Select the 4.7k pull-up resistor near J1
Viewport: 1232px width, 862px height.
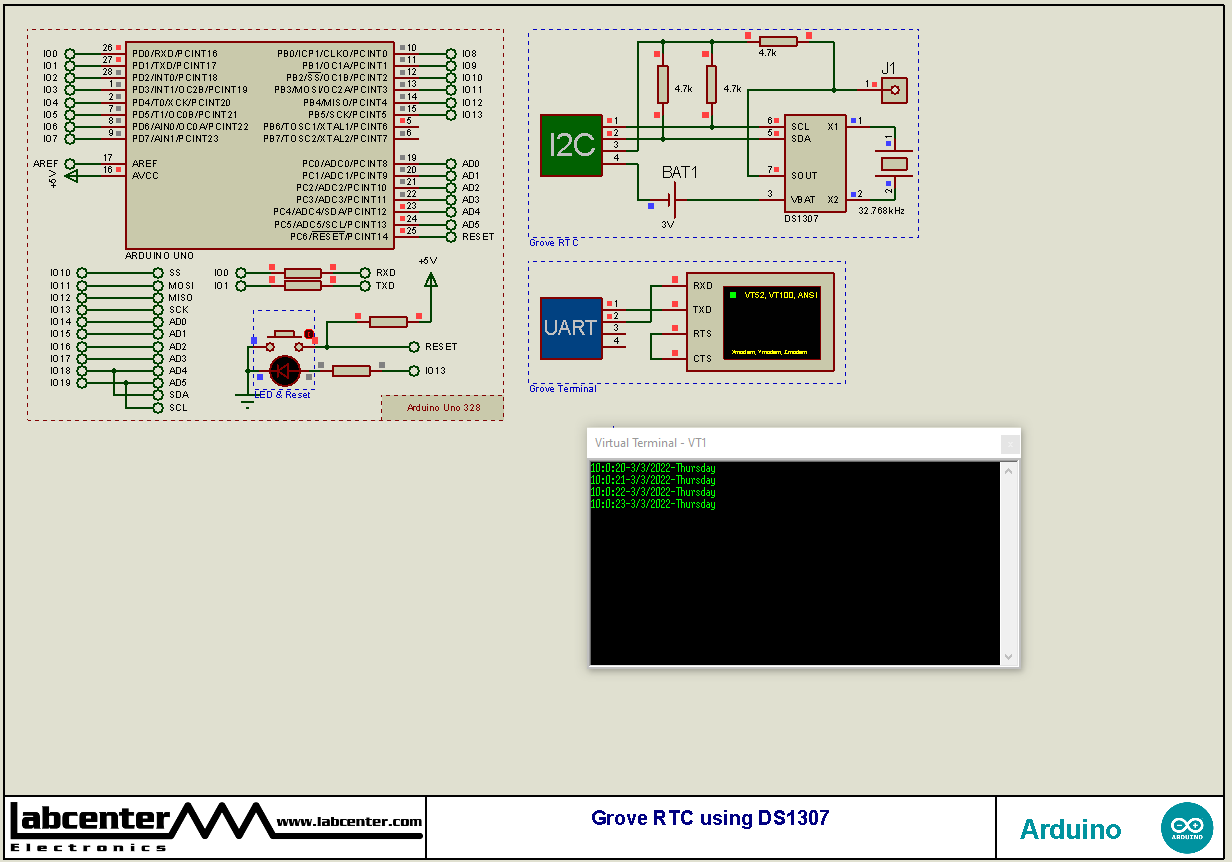coord(778,40)
